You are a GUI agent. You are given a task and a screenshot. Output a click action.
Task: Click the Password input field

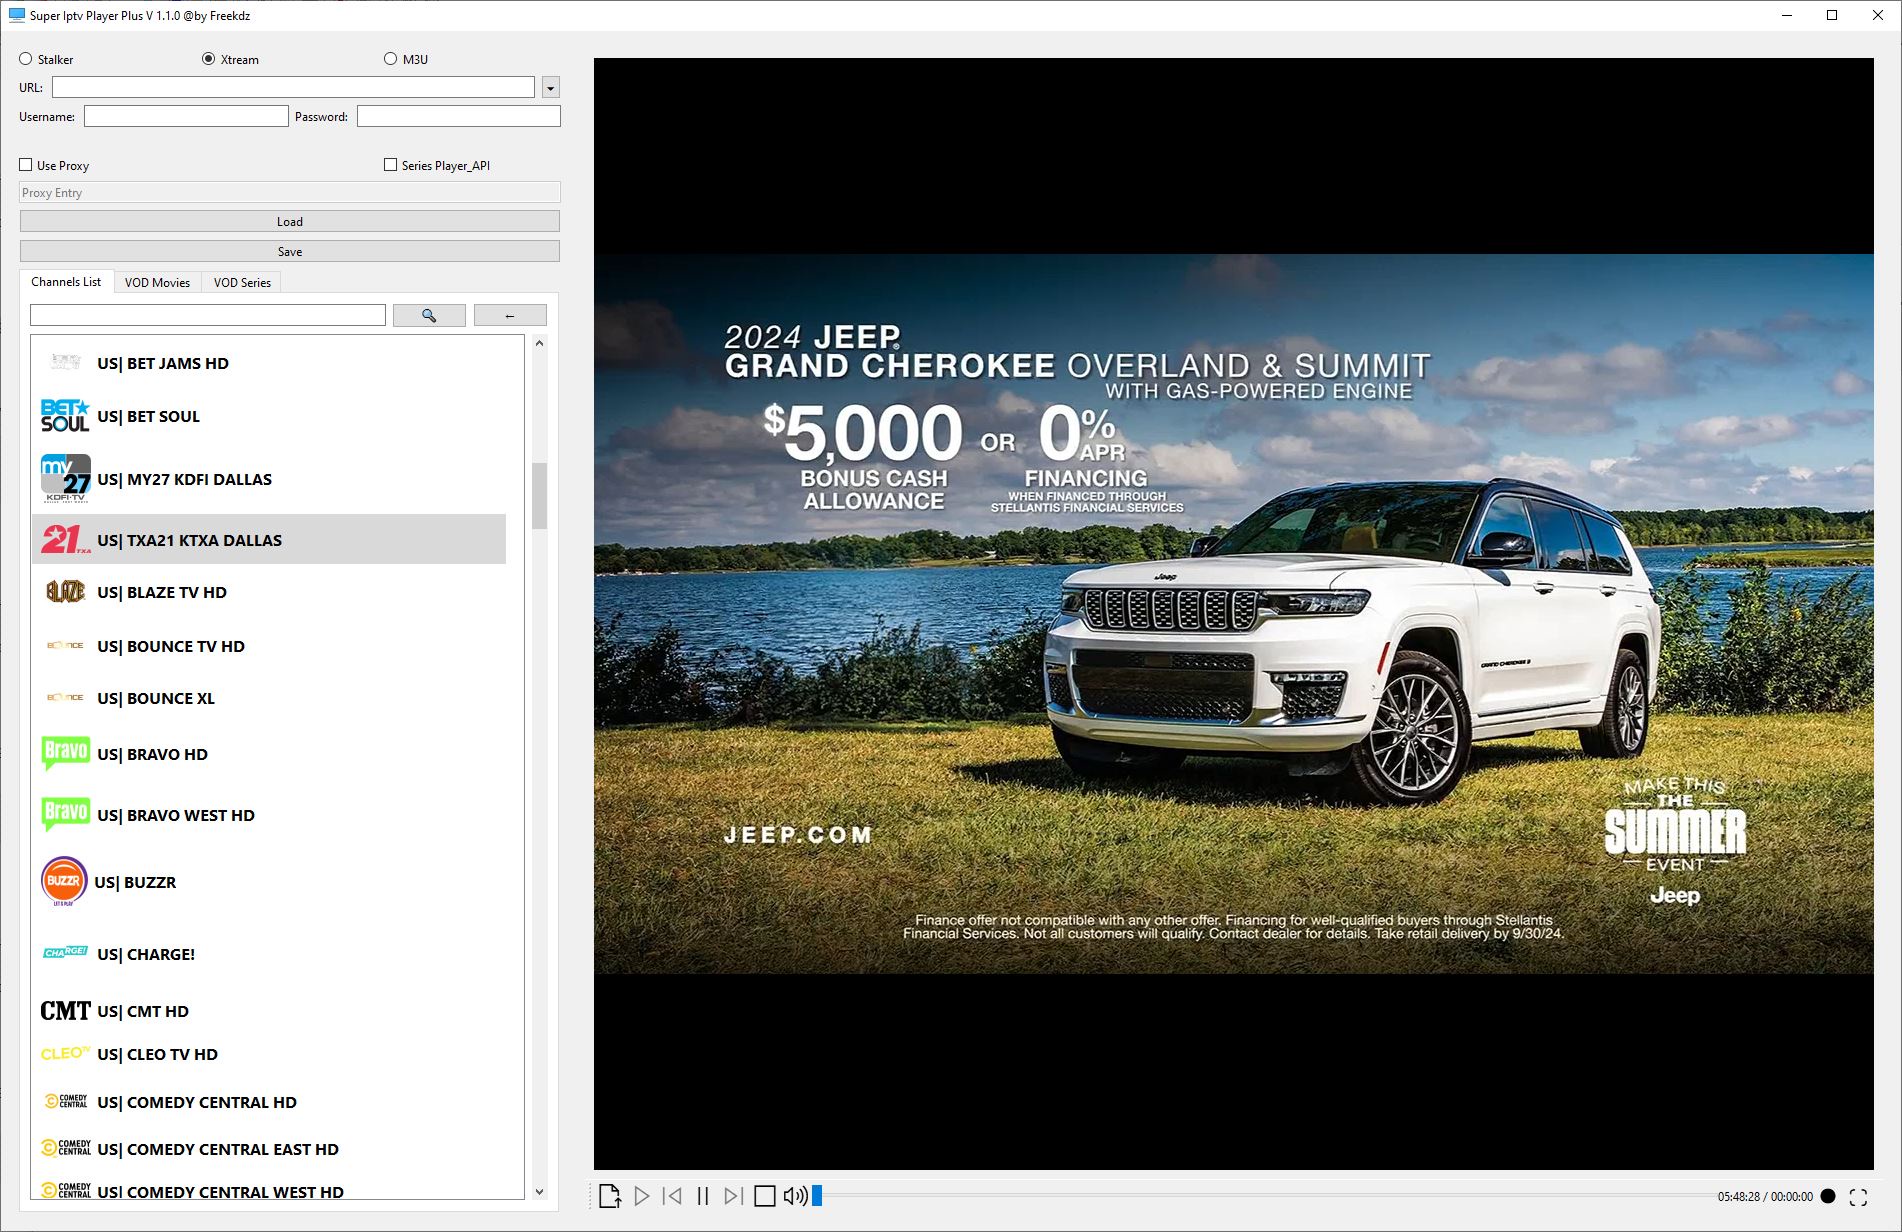point(459,117)
